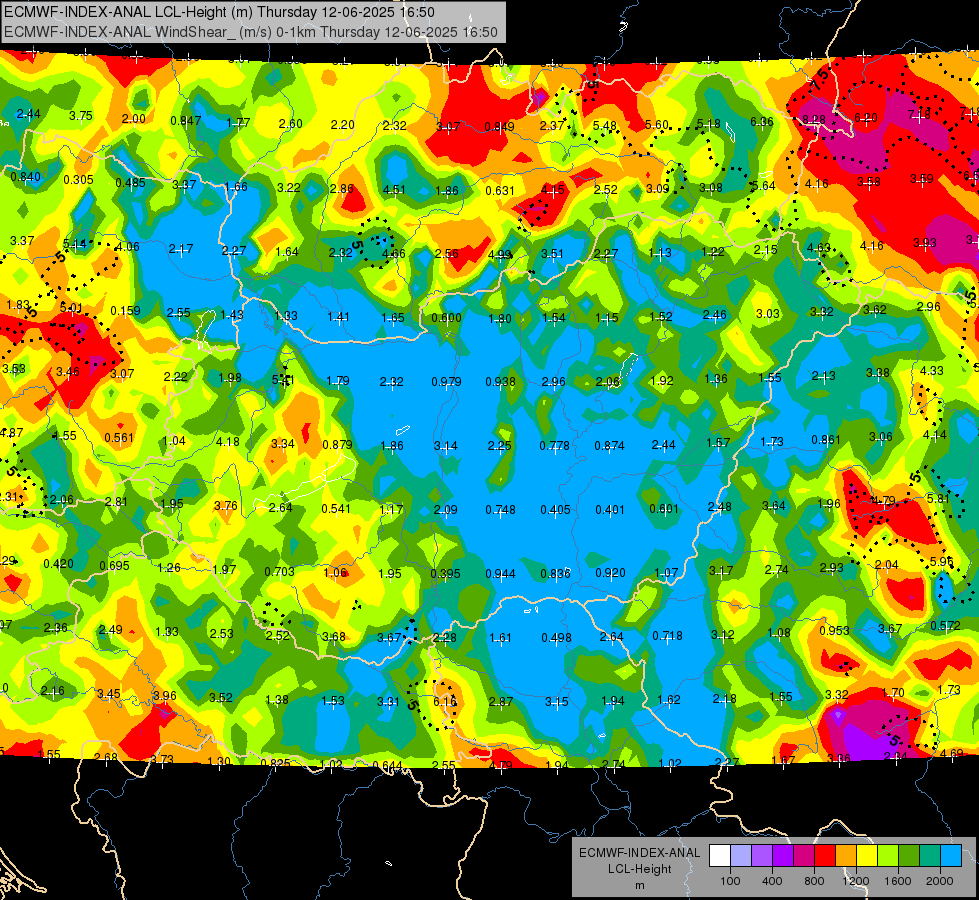
Task: Click the grid value '0.405'
Action: (x=556, y=510)
